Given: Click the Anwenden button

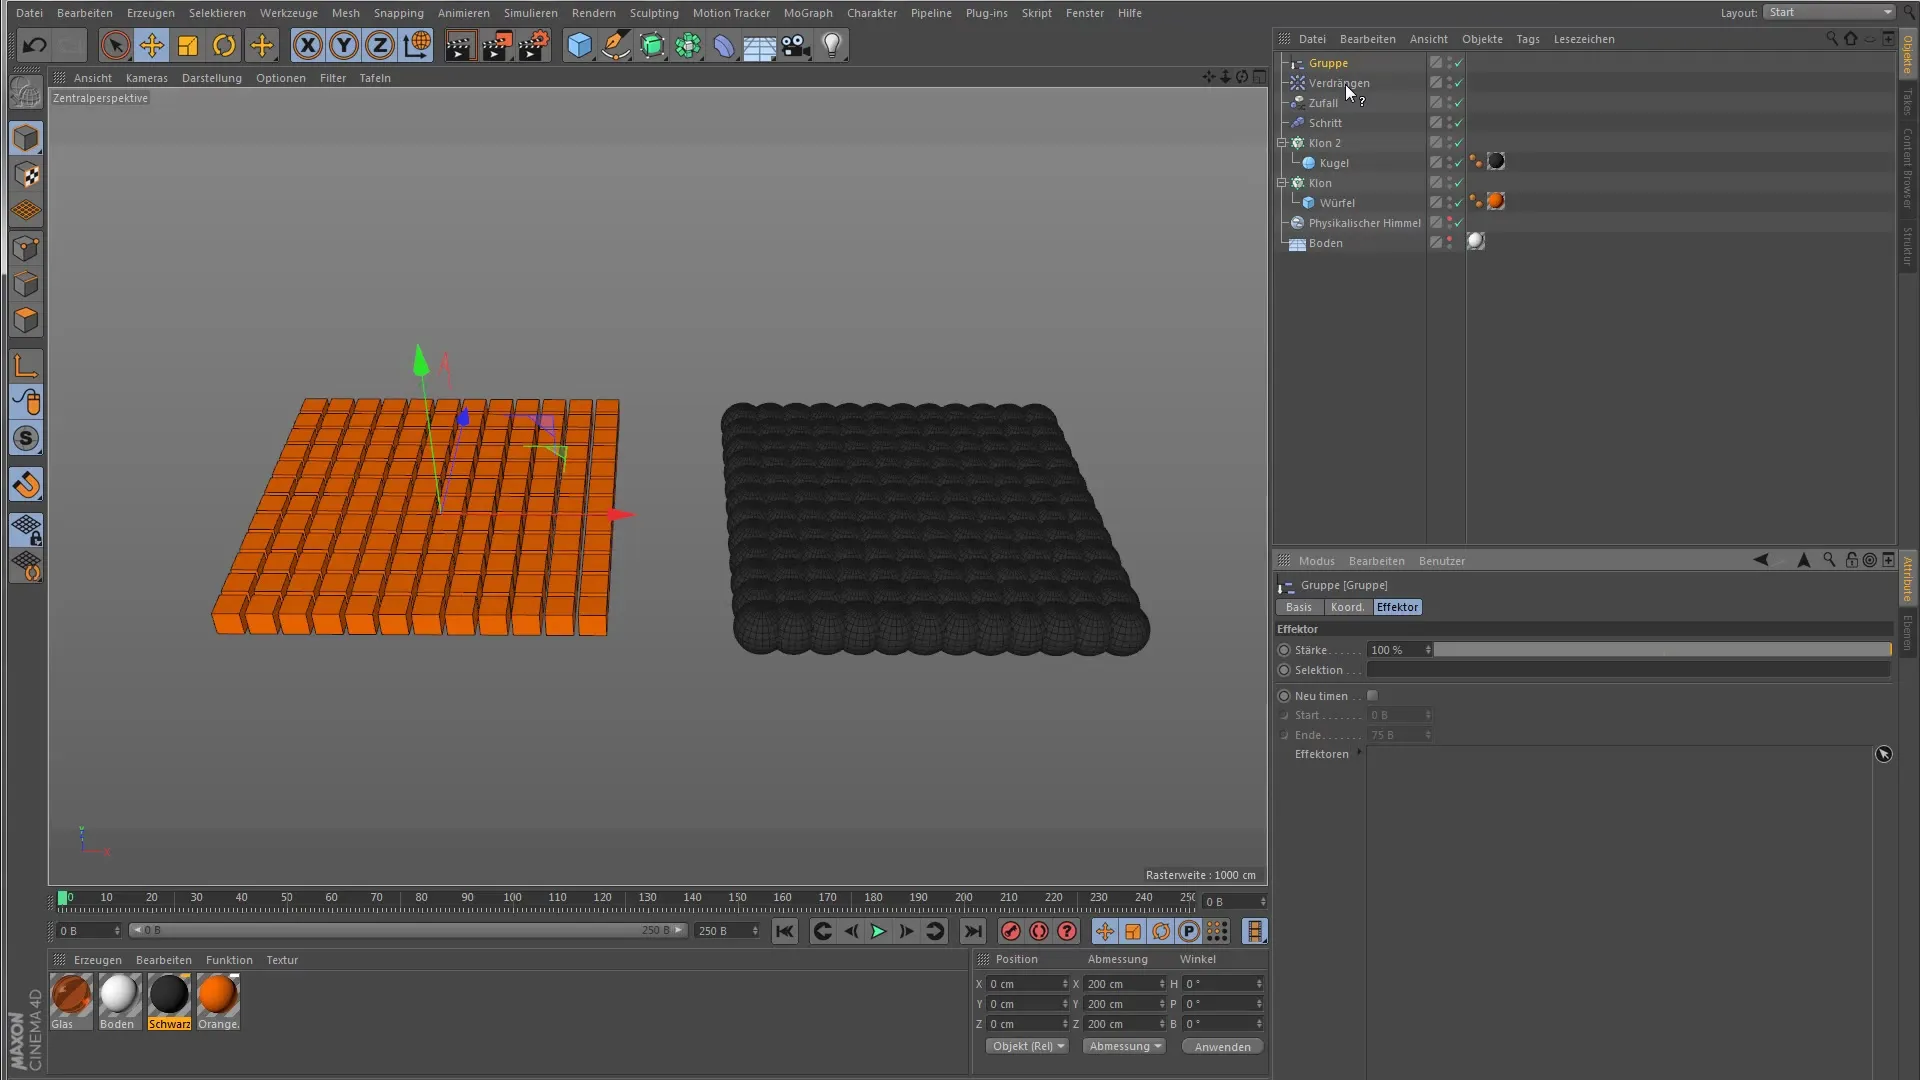Looking at the screenshot, I should (x=1222, y=1046).
